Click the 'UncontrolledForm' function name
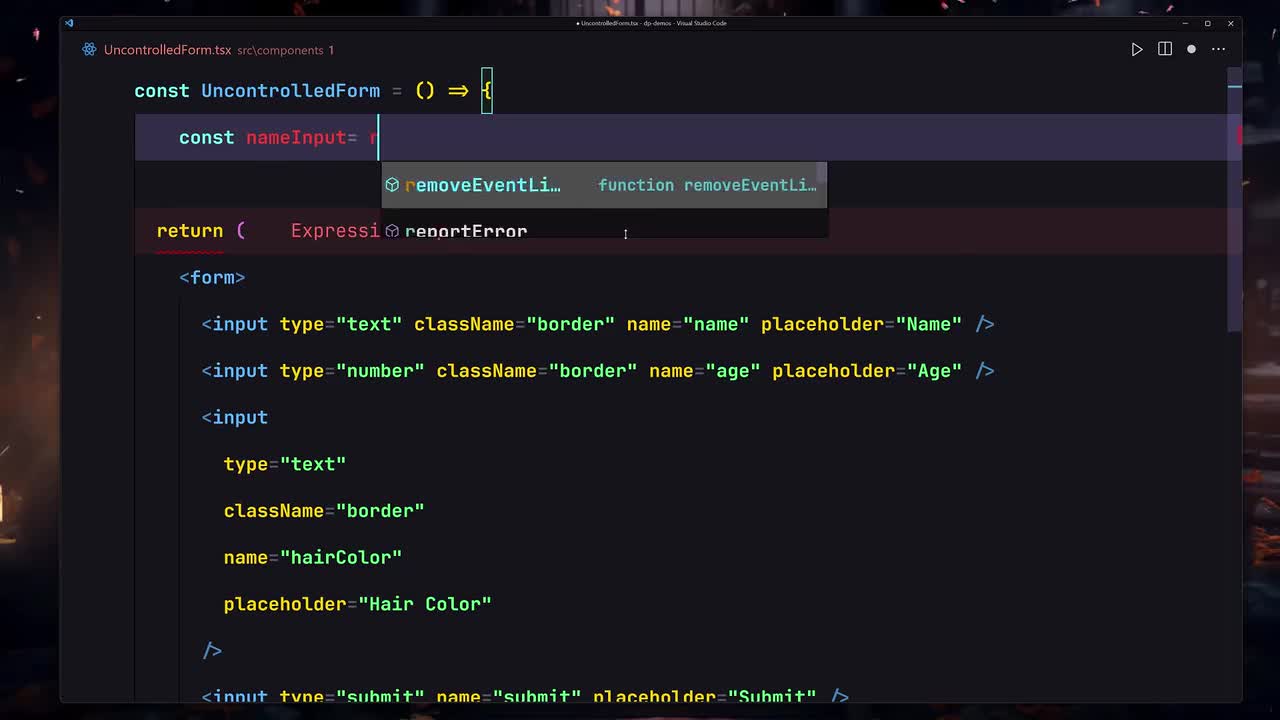The image size is (1280, 720). click(290, 91)
